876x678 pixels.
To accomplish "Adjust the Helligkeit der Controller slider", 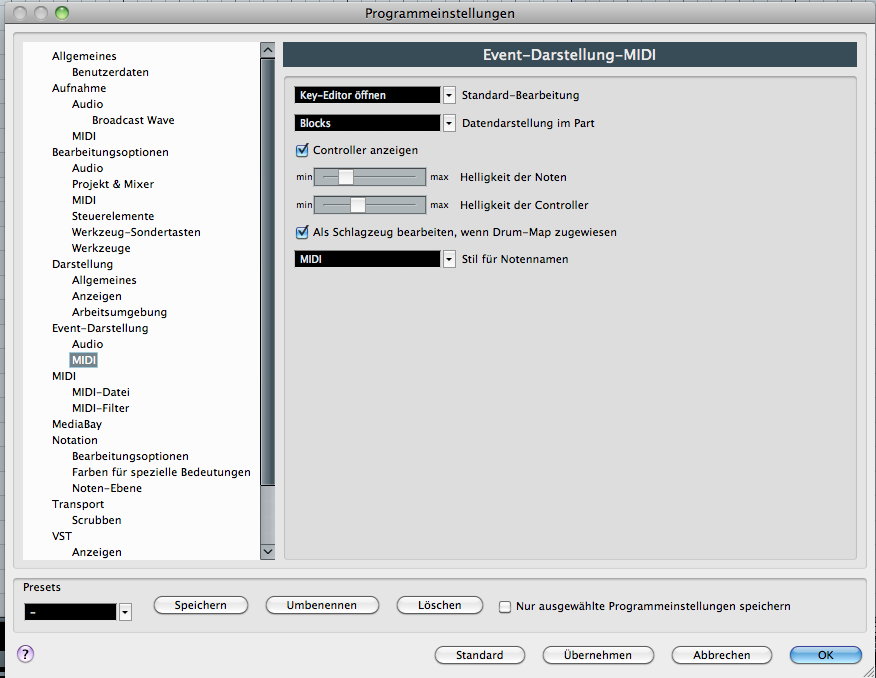I will (358, 205).
